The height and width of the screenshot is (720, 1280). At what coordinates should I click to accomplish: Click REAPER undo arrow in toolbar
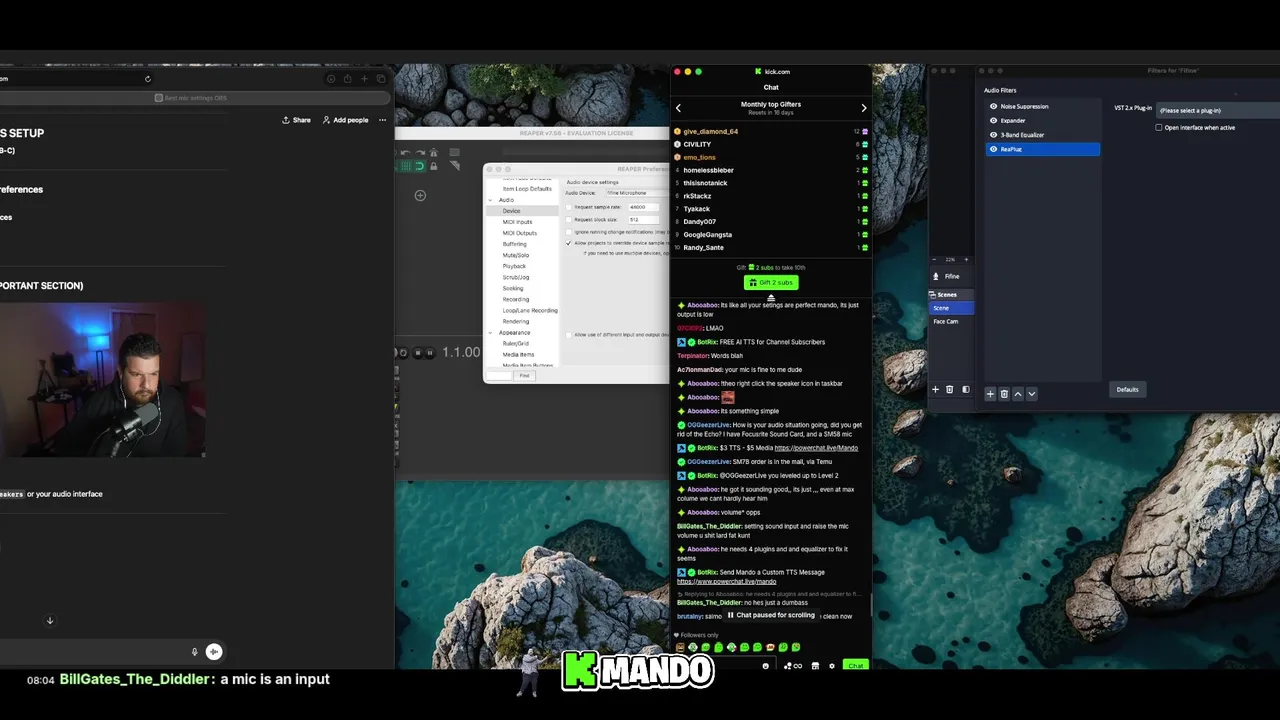[405, 153]
